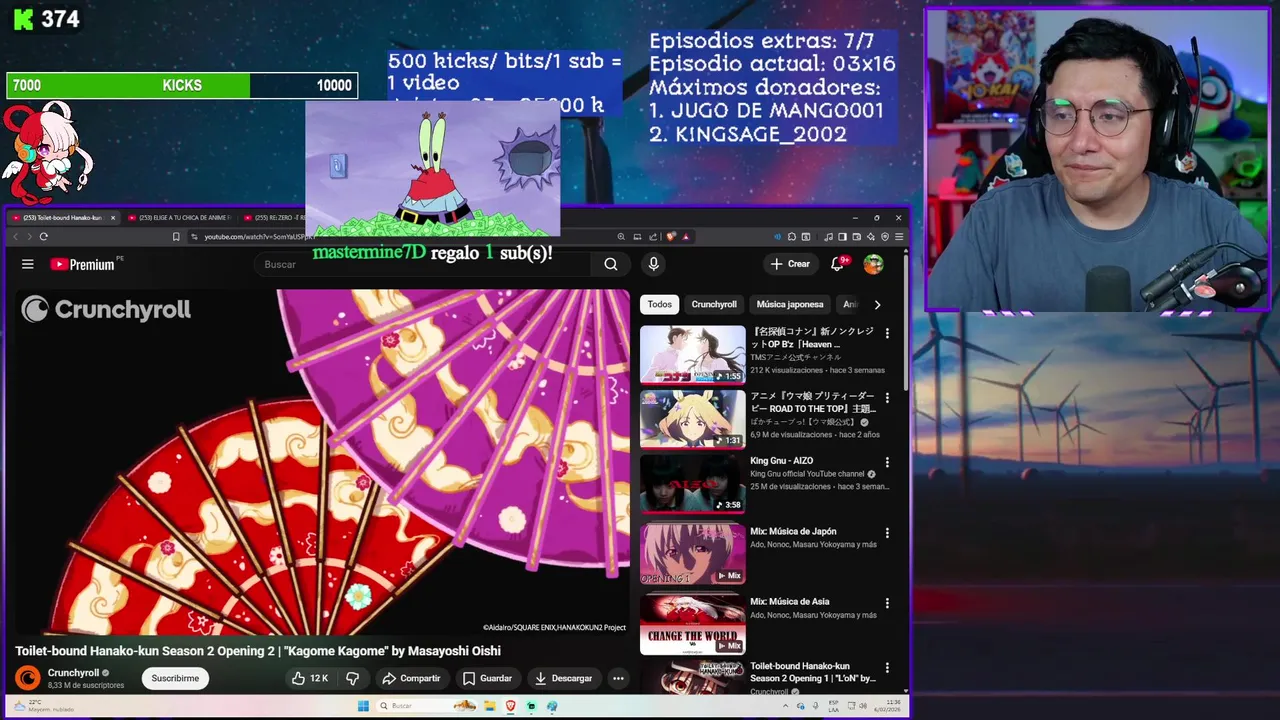Click the YouTube Premium logo
1280x720 pixels.
coord(82,264)
